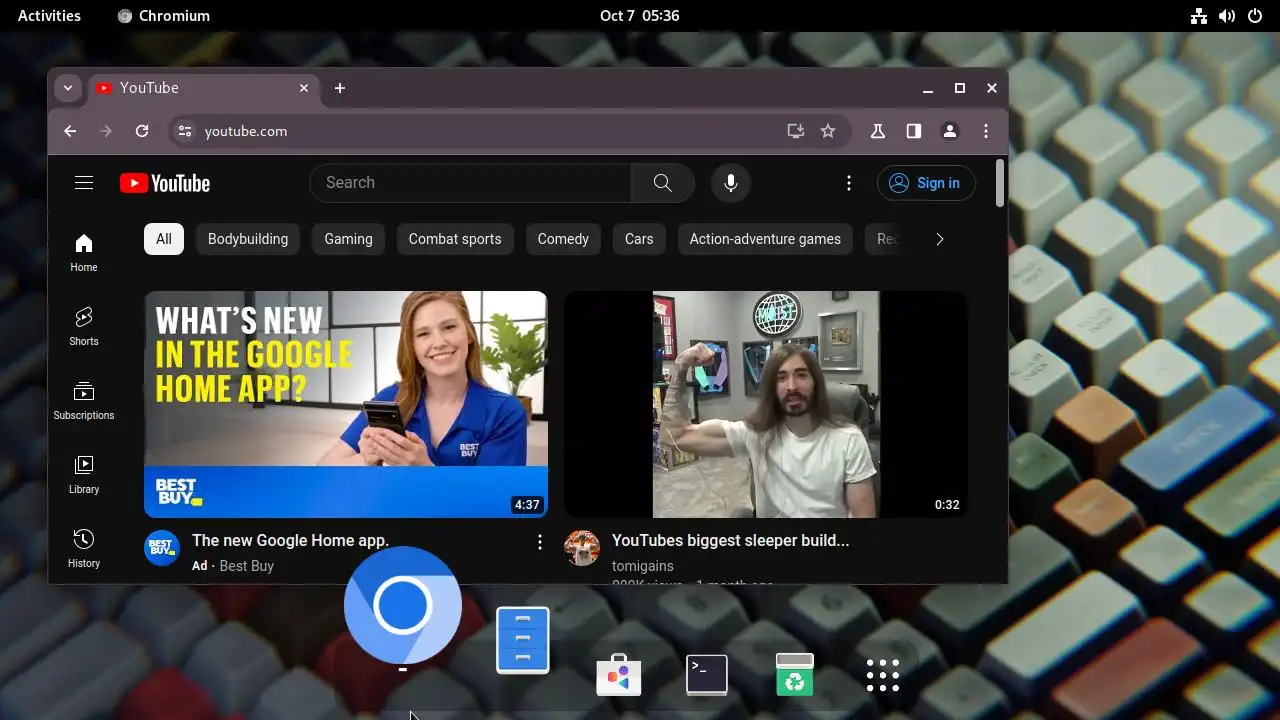Click the search magnifier button
Image resolution: width=1280 pixels, height=720 pixels.
coord(662,183)
